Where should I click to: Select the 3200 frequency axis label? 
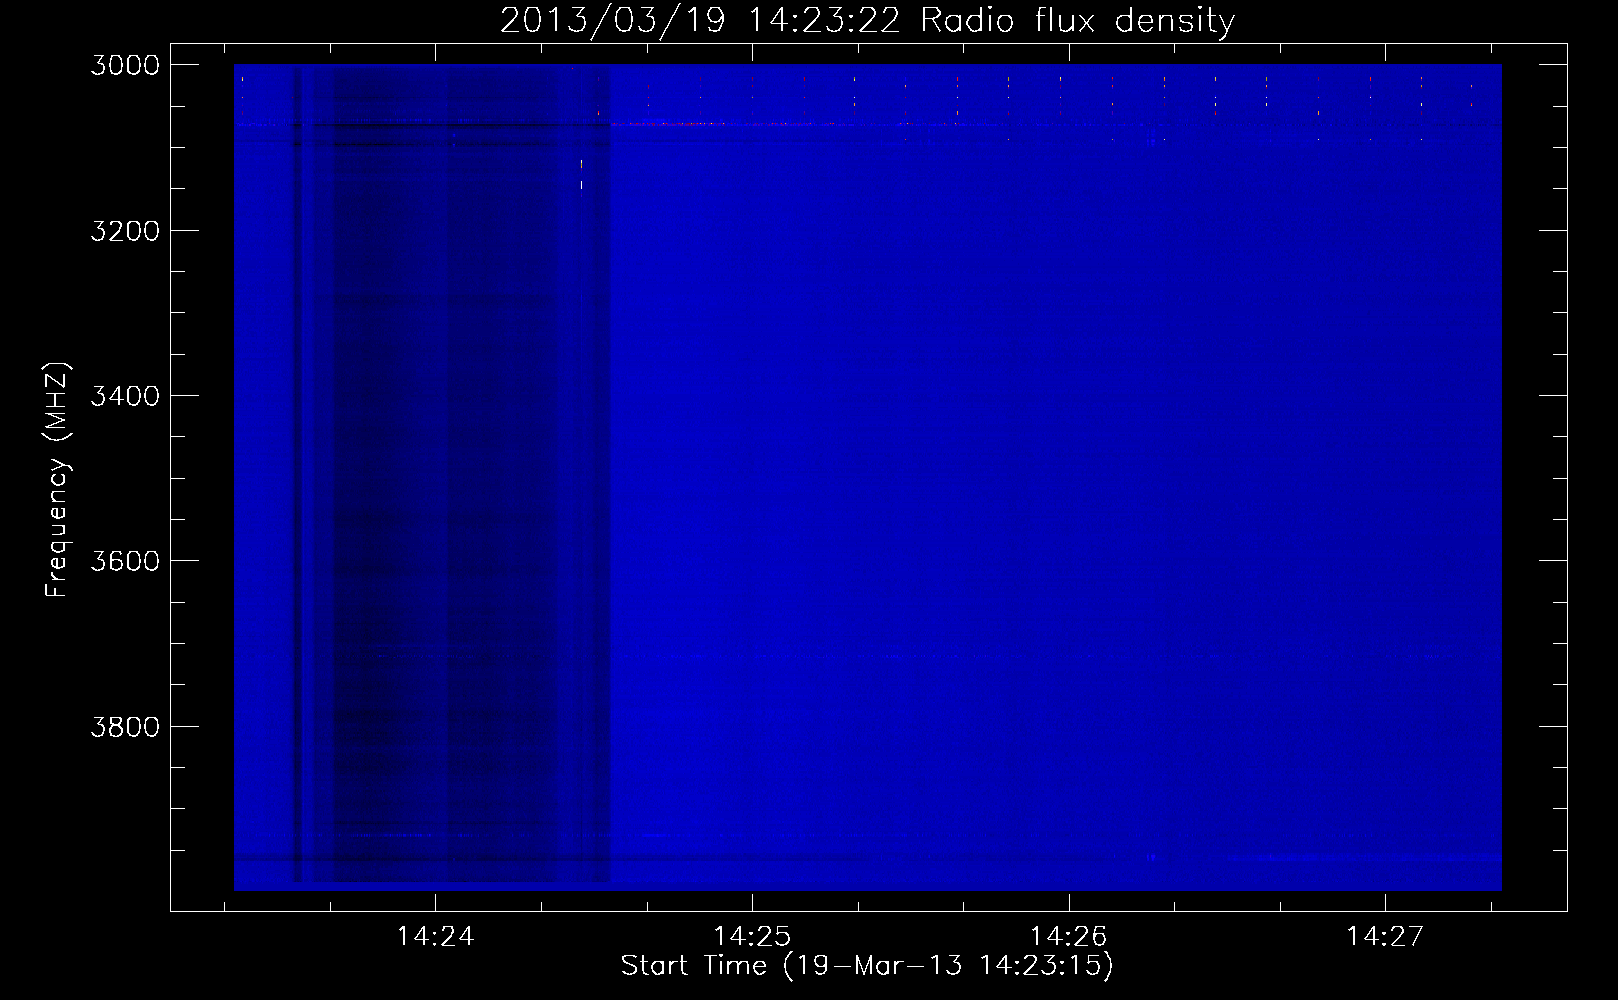(125, 231)
